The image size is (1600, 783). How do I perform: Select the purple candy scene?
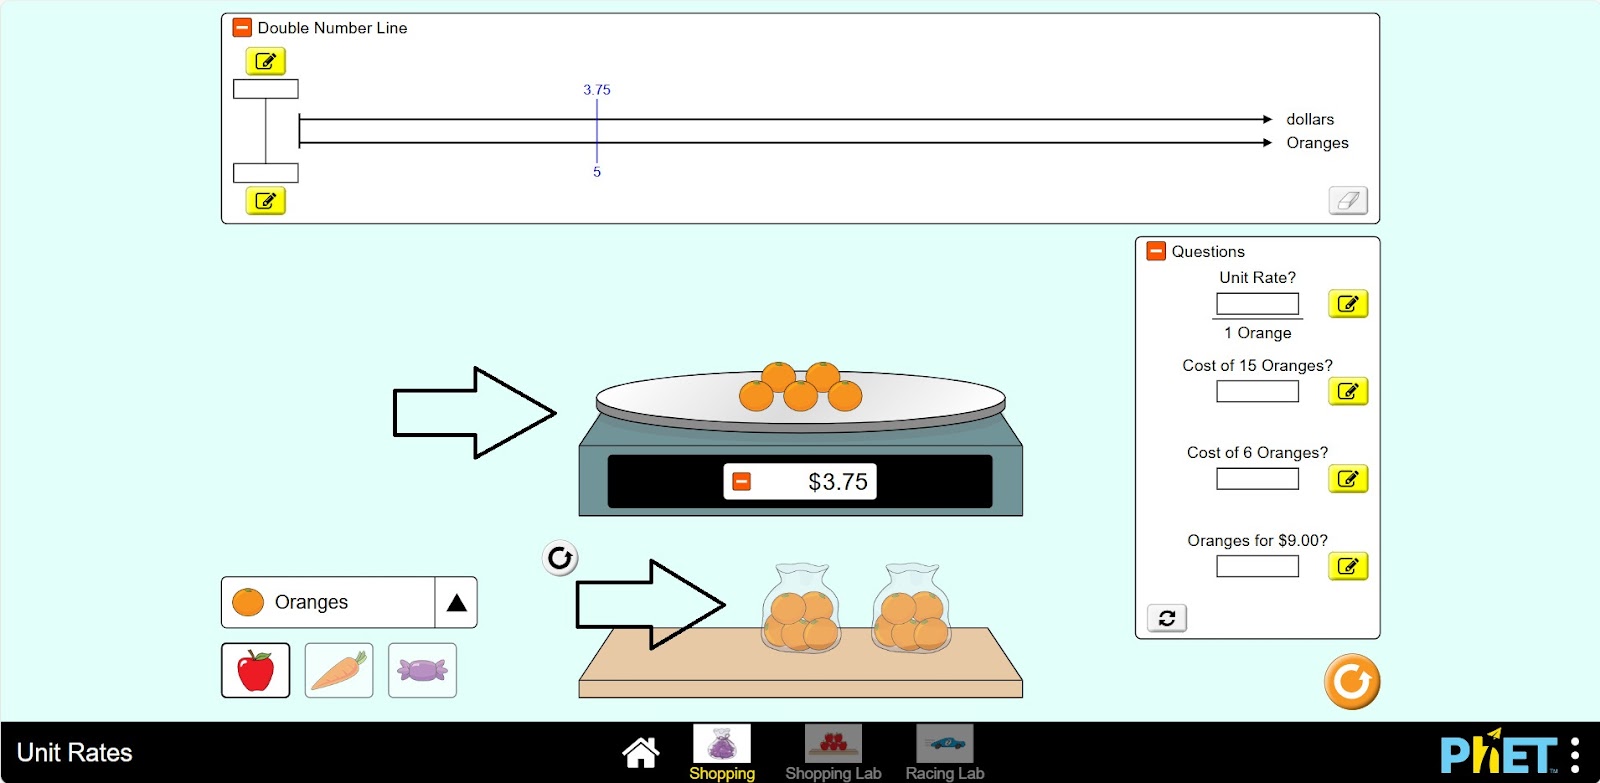click(422, 670)
